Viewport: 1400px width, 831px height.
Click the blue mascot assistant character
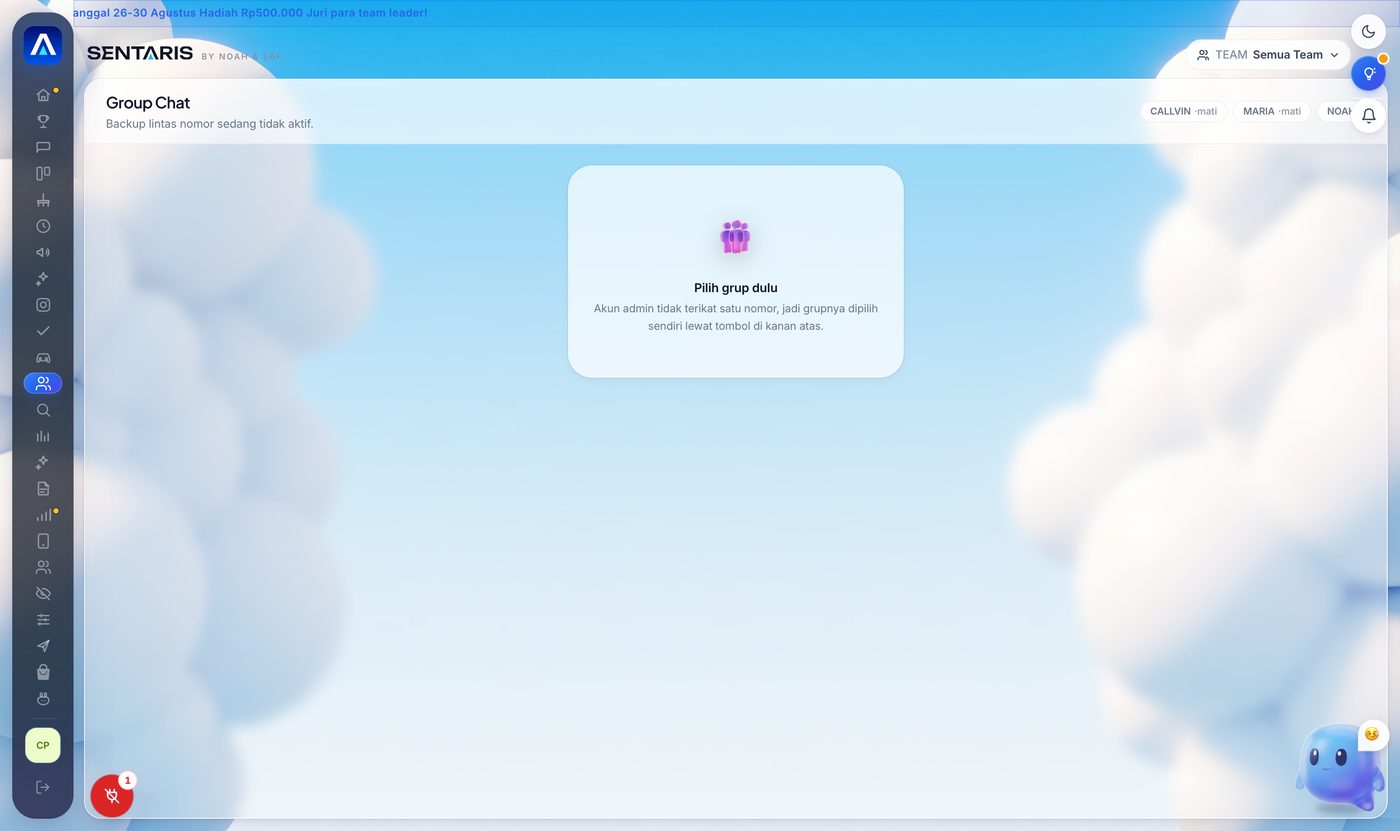pyautogui.click(x=1338, y=768)
